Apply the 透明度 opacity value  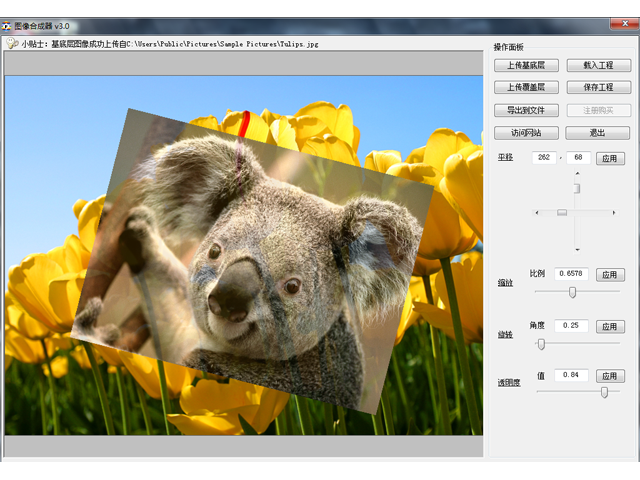[x=610, y=376]
